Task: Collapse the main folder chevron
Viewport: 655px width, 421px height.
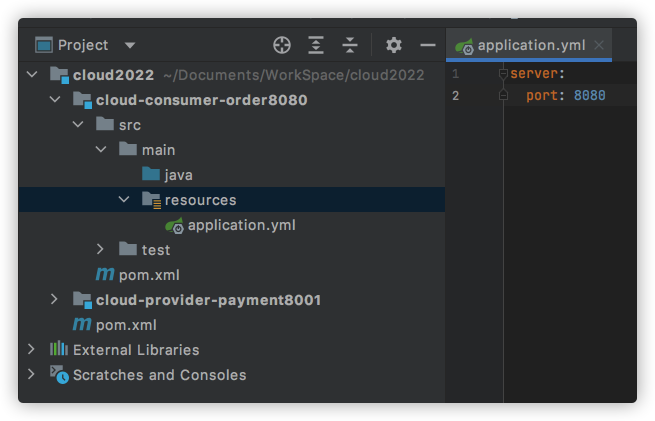Action: pos(101,150)
